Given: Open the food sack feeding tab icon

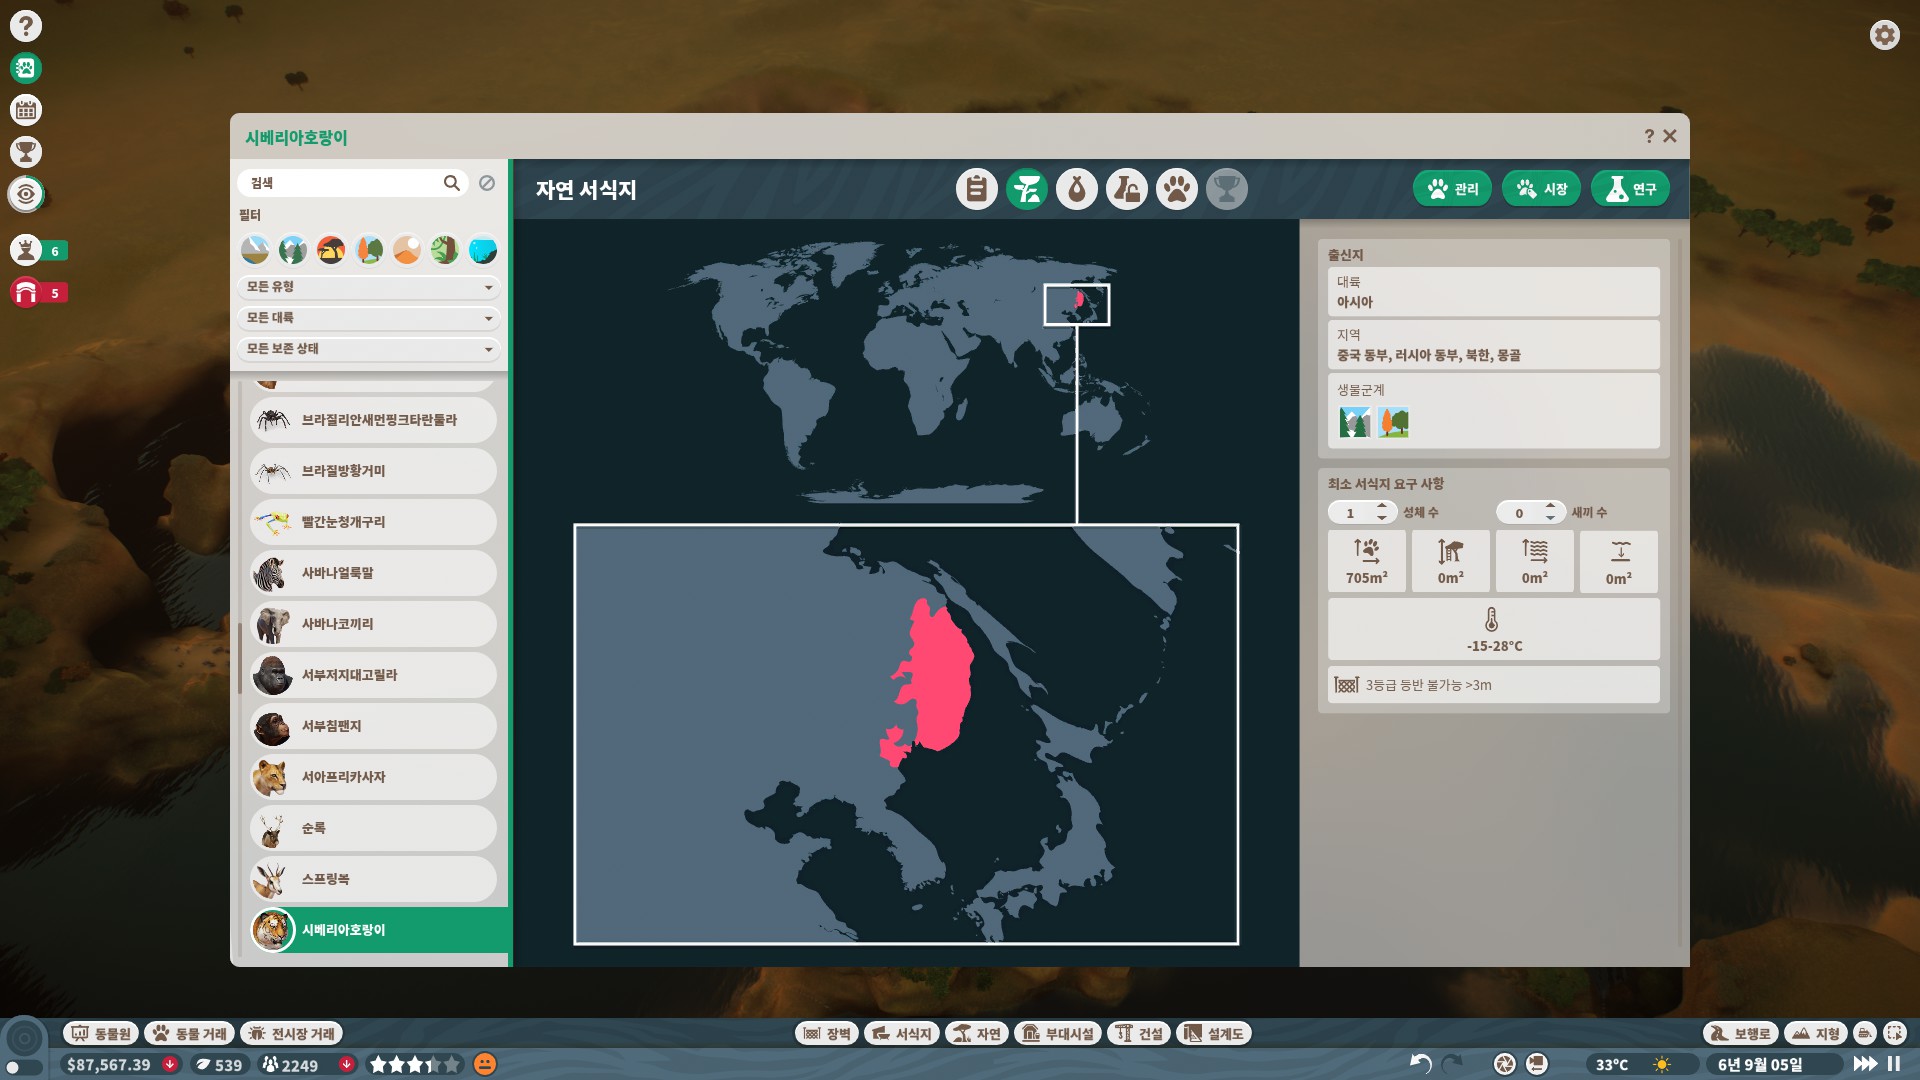Looking at the screenshot, I should [x=1076, y=189].
